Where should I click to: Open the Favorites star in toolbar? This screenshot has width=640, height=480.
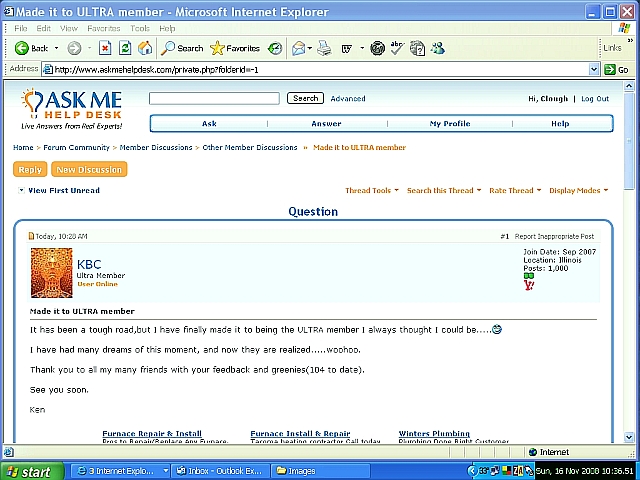point(235,48)
